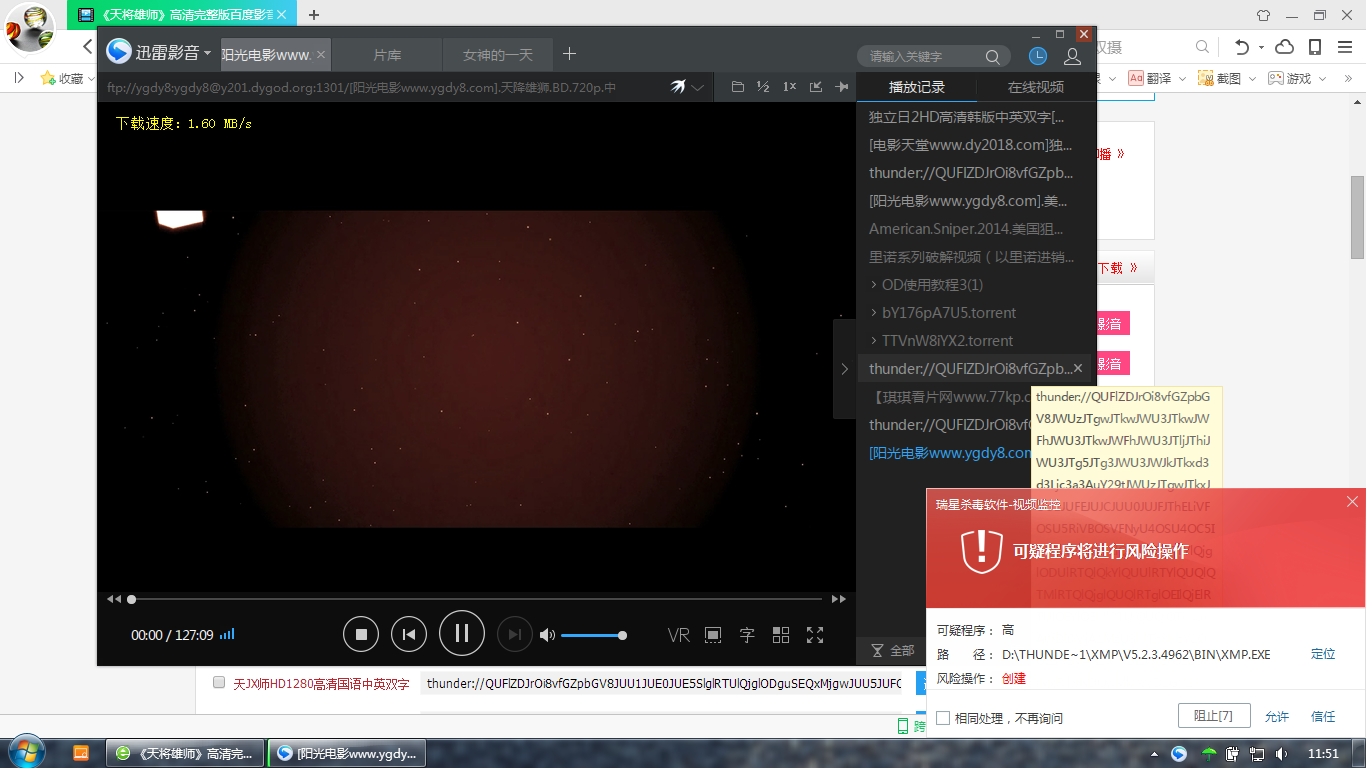The width and height of the screenshot is (1366, 768).
Task: Click the previous track button
Action: coord(408,634)
